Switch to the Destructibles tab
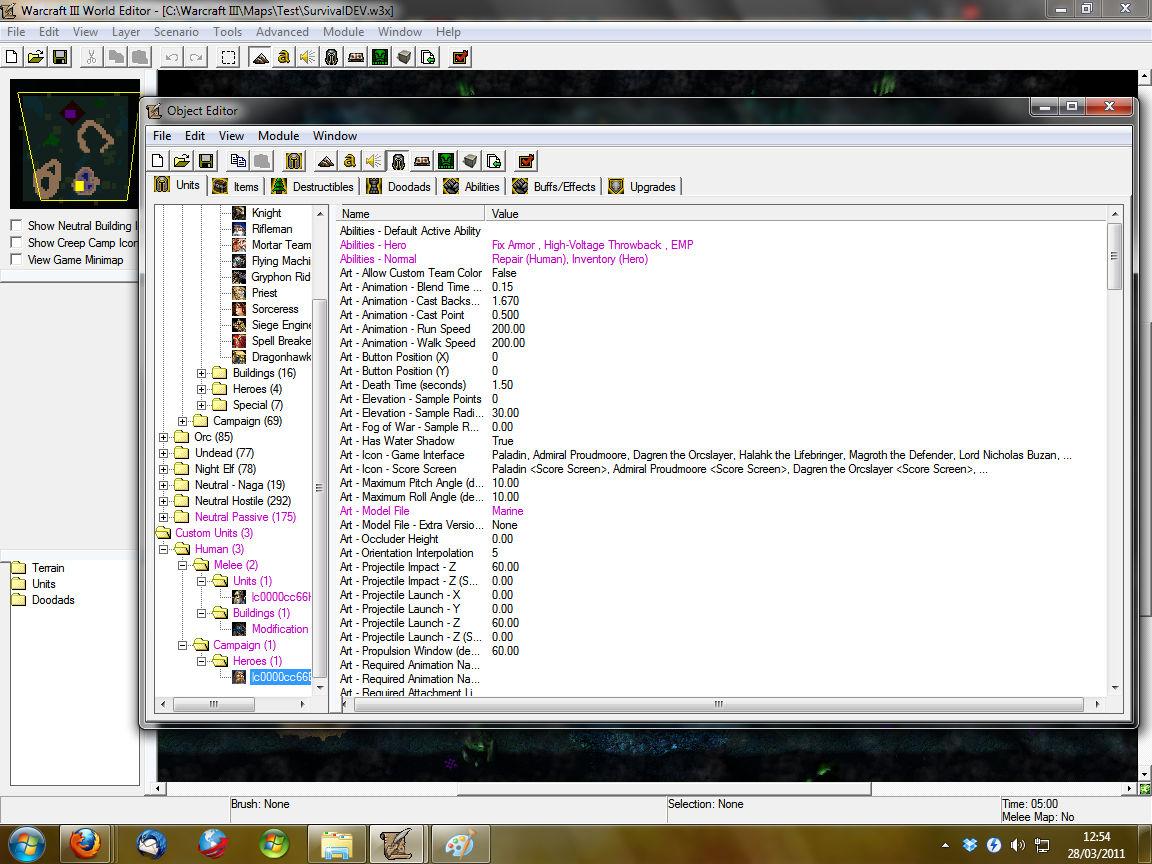Viewport: 1152px width, 864px height. [x=312, y=187]
